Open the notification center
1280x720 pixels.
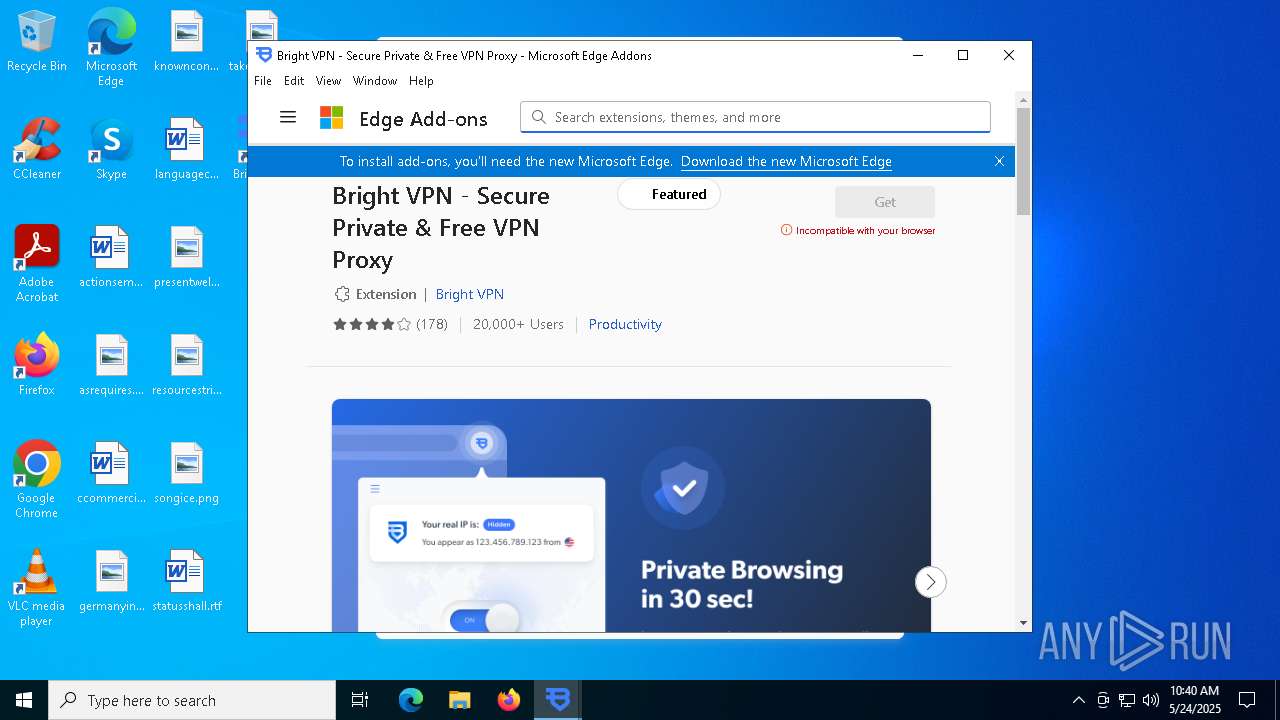(x=1247, y=700)
